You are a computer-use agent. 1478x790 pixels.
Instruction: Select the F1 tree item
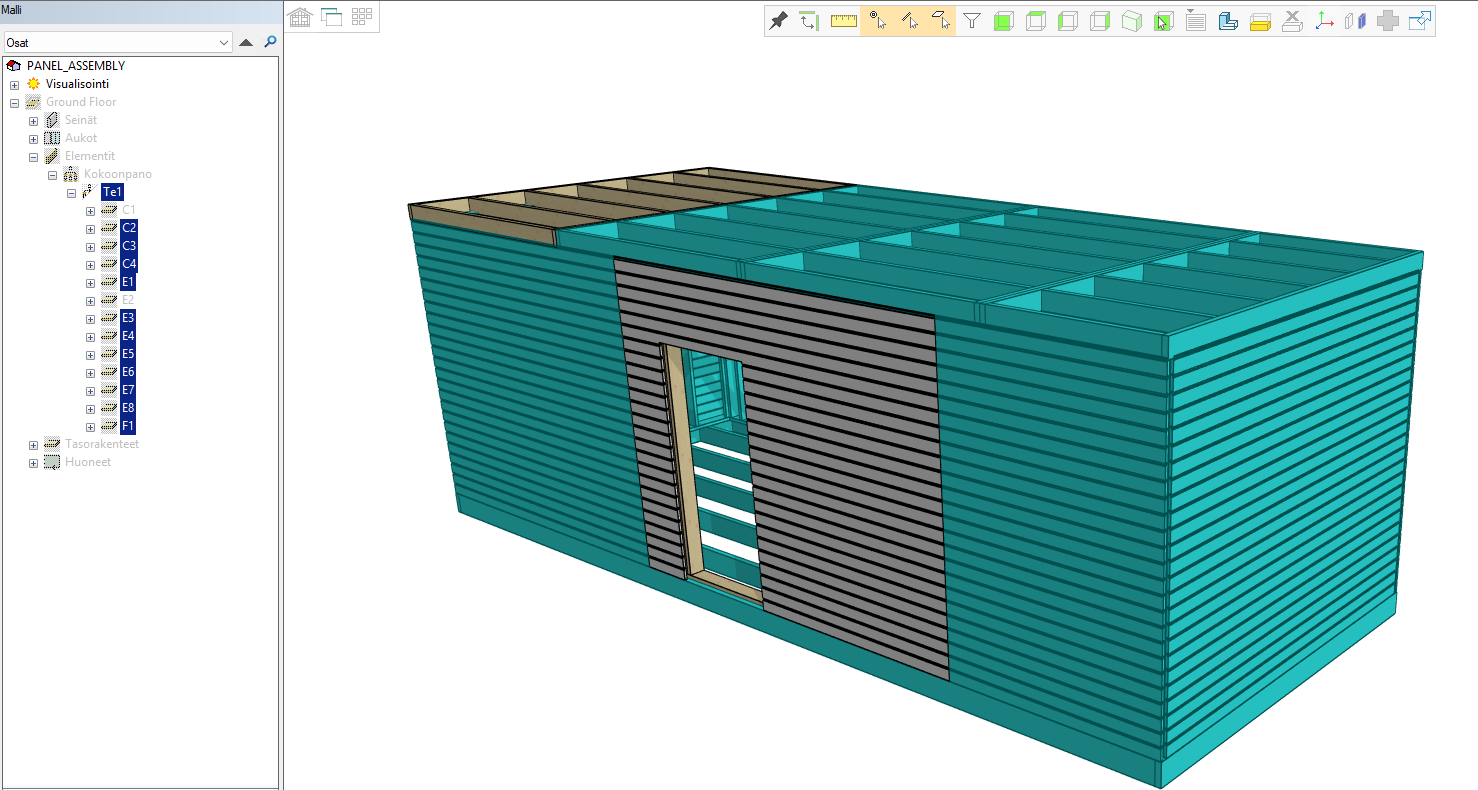[x=128, y=426]
